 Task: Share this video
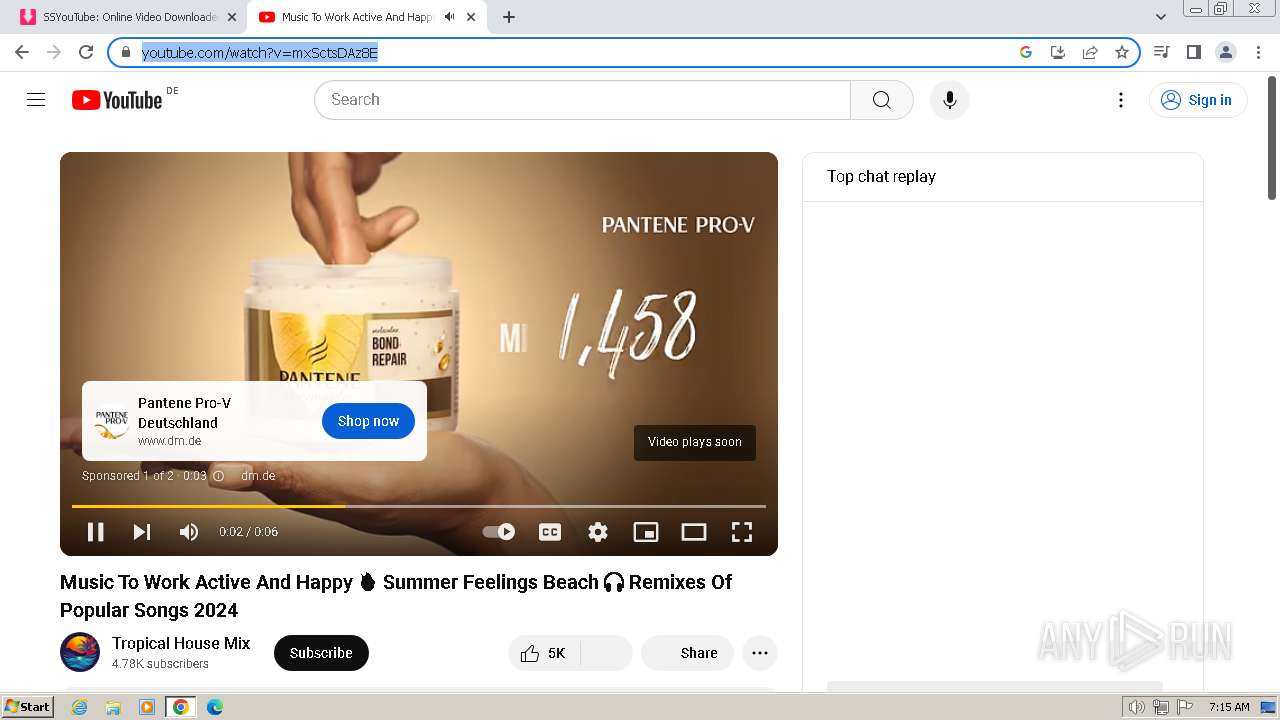pos(687,653)
